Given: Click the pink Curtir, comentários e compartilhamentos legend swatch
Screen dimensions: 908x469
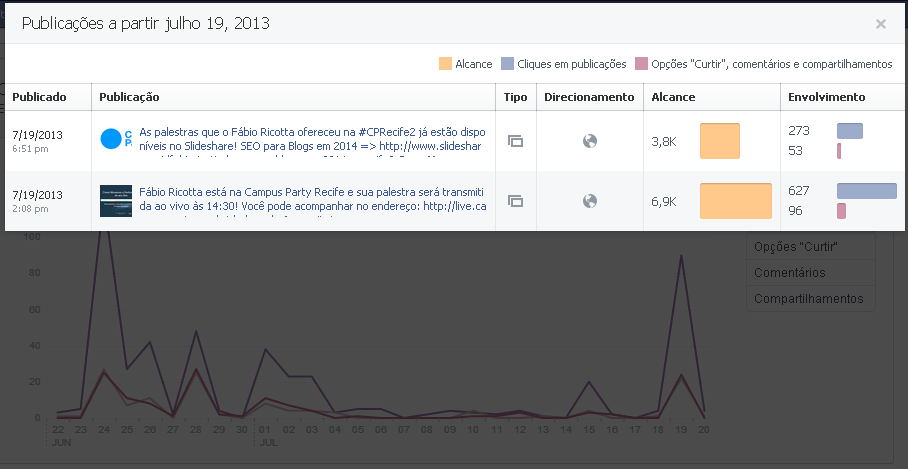Looking at the screenshot, I should coord(641,64).
